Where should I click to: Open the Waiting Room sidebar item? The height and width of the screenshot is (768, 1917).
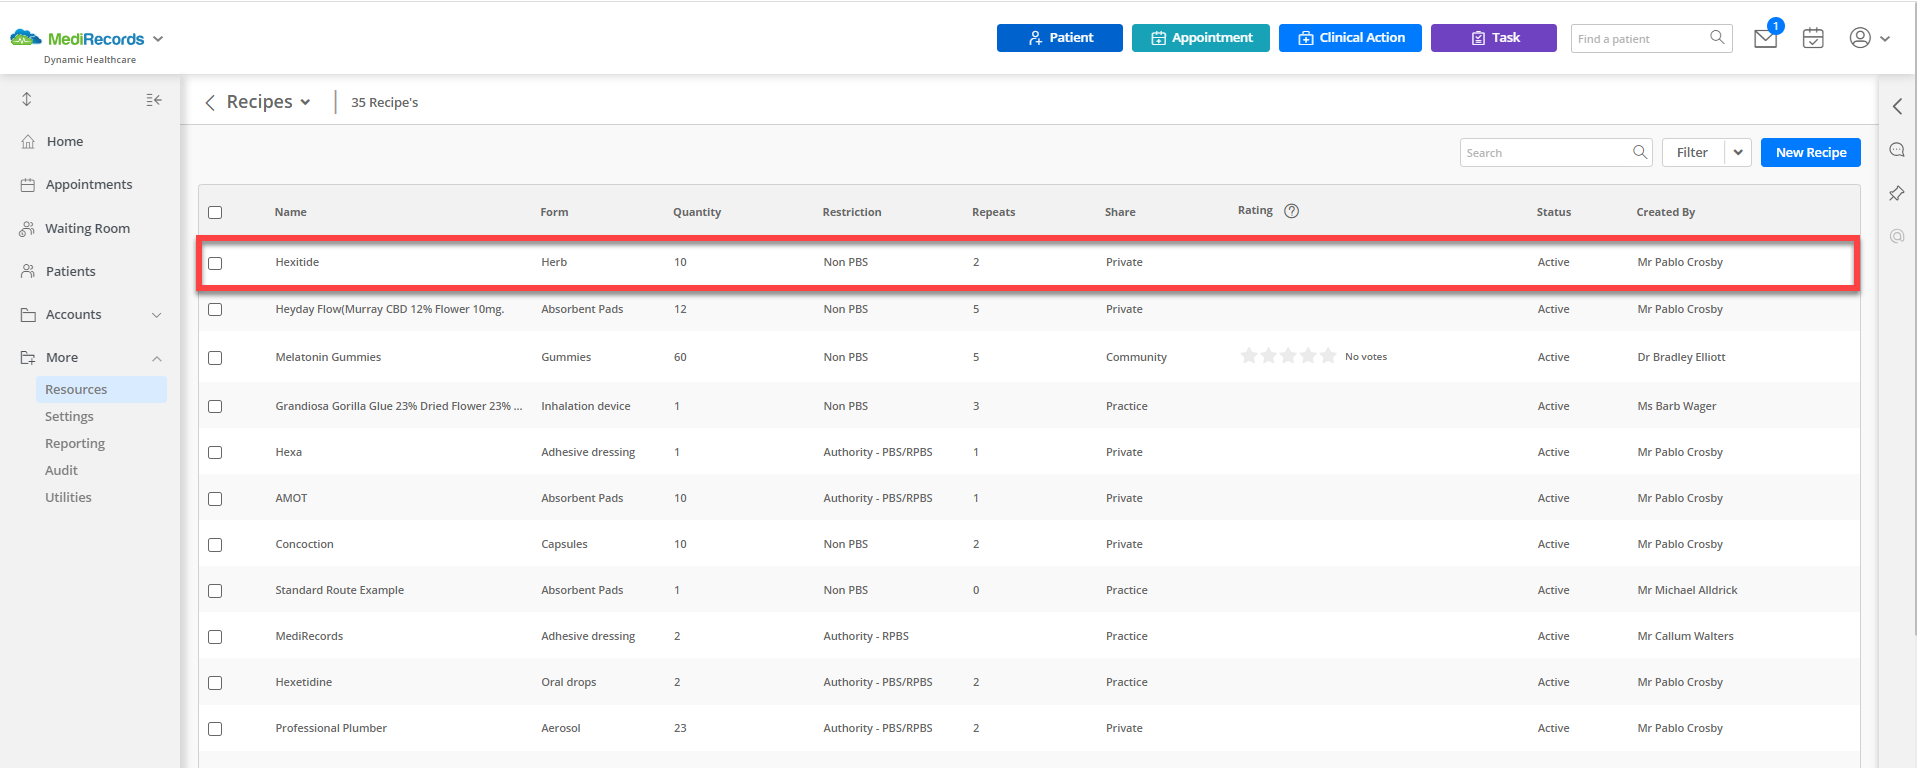tap(87, 228)
